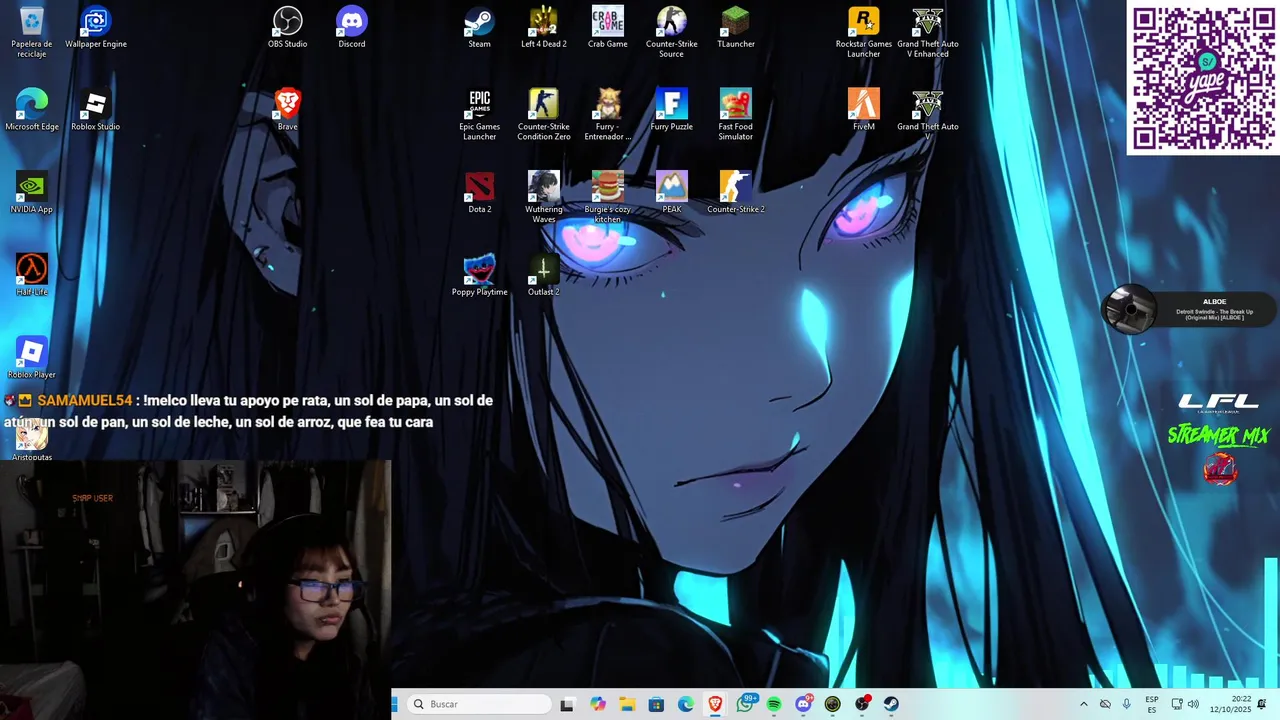Select the Furry Puzzle desktop icon

click(x=672, y=110)
